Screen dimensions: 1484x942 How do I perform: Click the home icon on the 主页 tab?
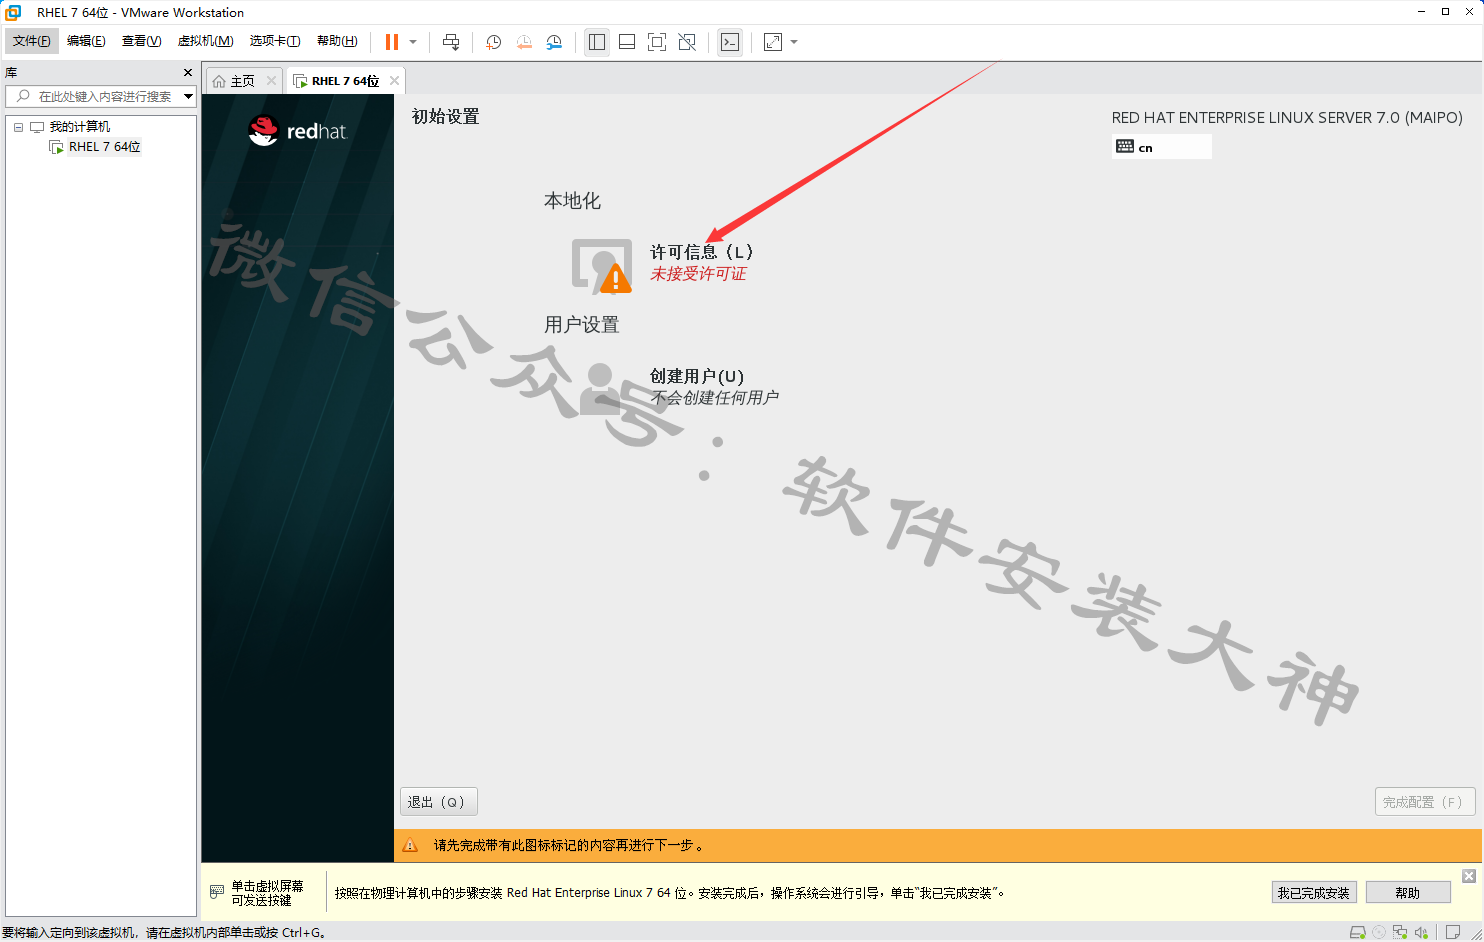tap(219, 81)
